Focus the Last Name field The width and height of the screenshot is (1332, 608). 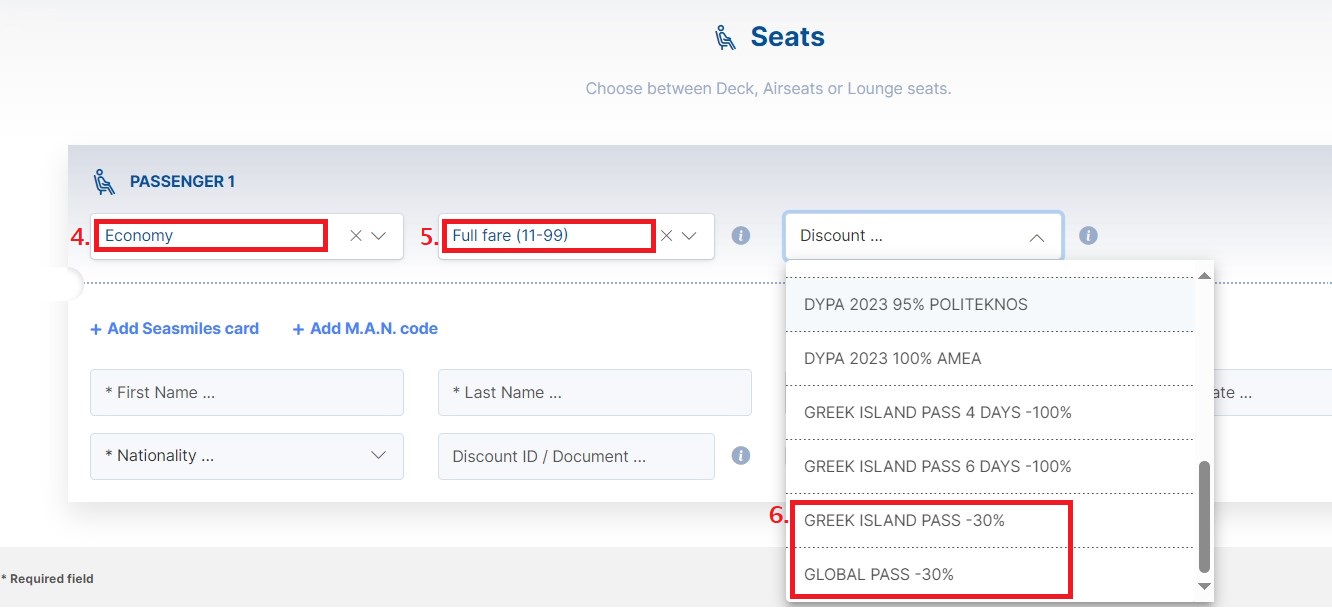pos(595,393)
